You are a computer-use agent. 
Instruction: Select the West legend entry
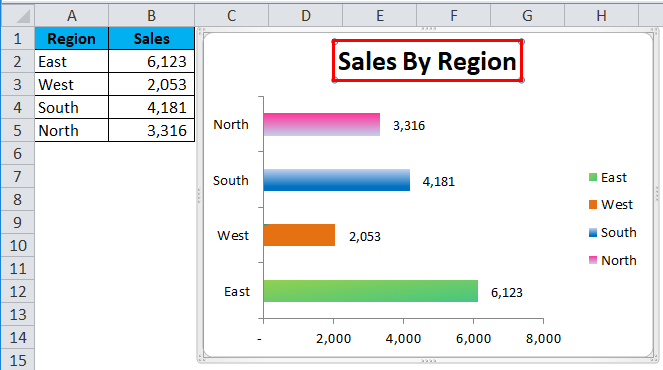tap(611, 204)
